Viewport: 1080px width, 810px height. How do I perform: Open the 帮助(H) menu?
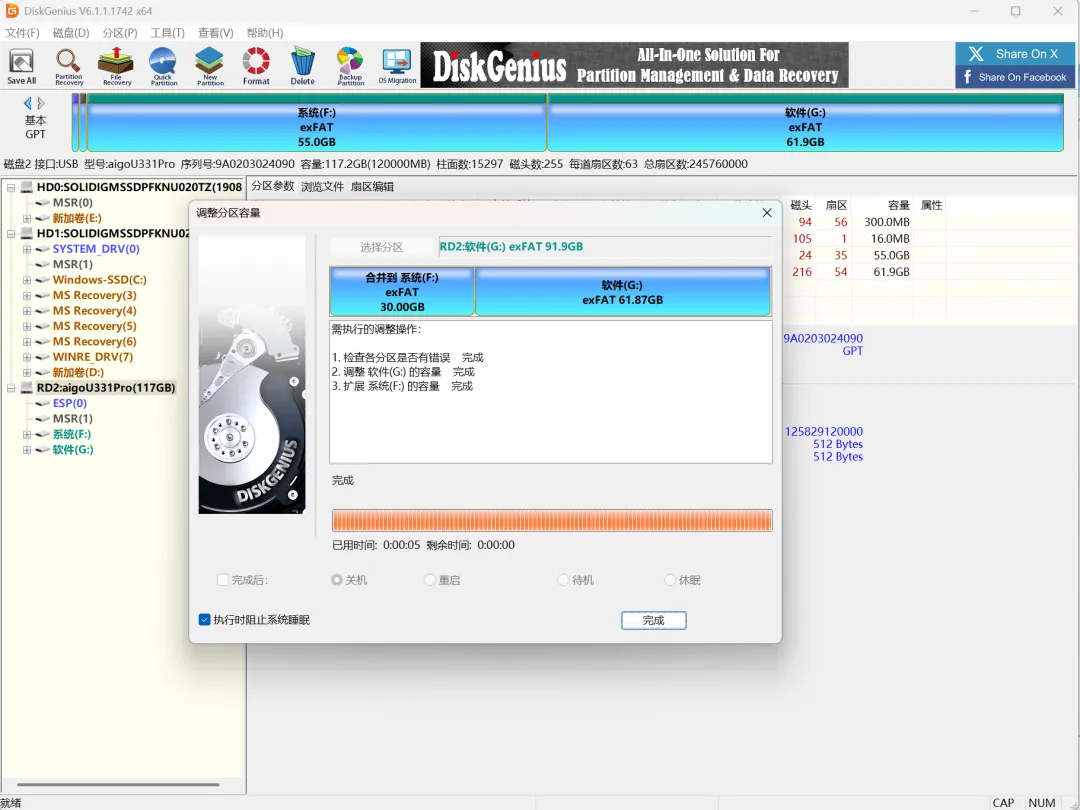(x=265, y=33)
